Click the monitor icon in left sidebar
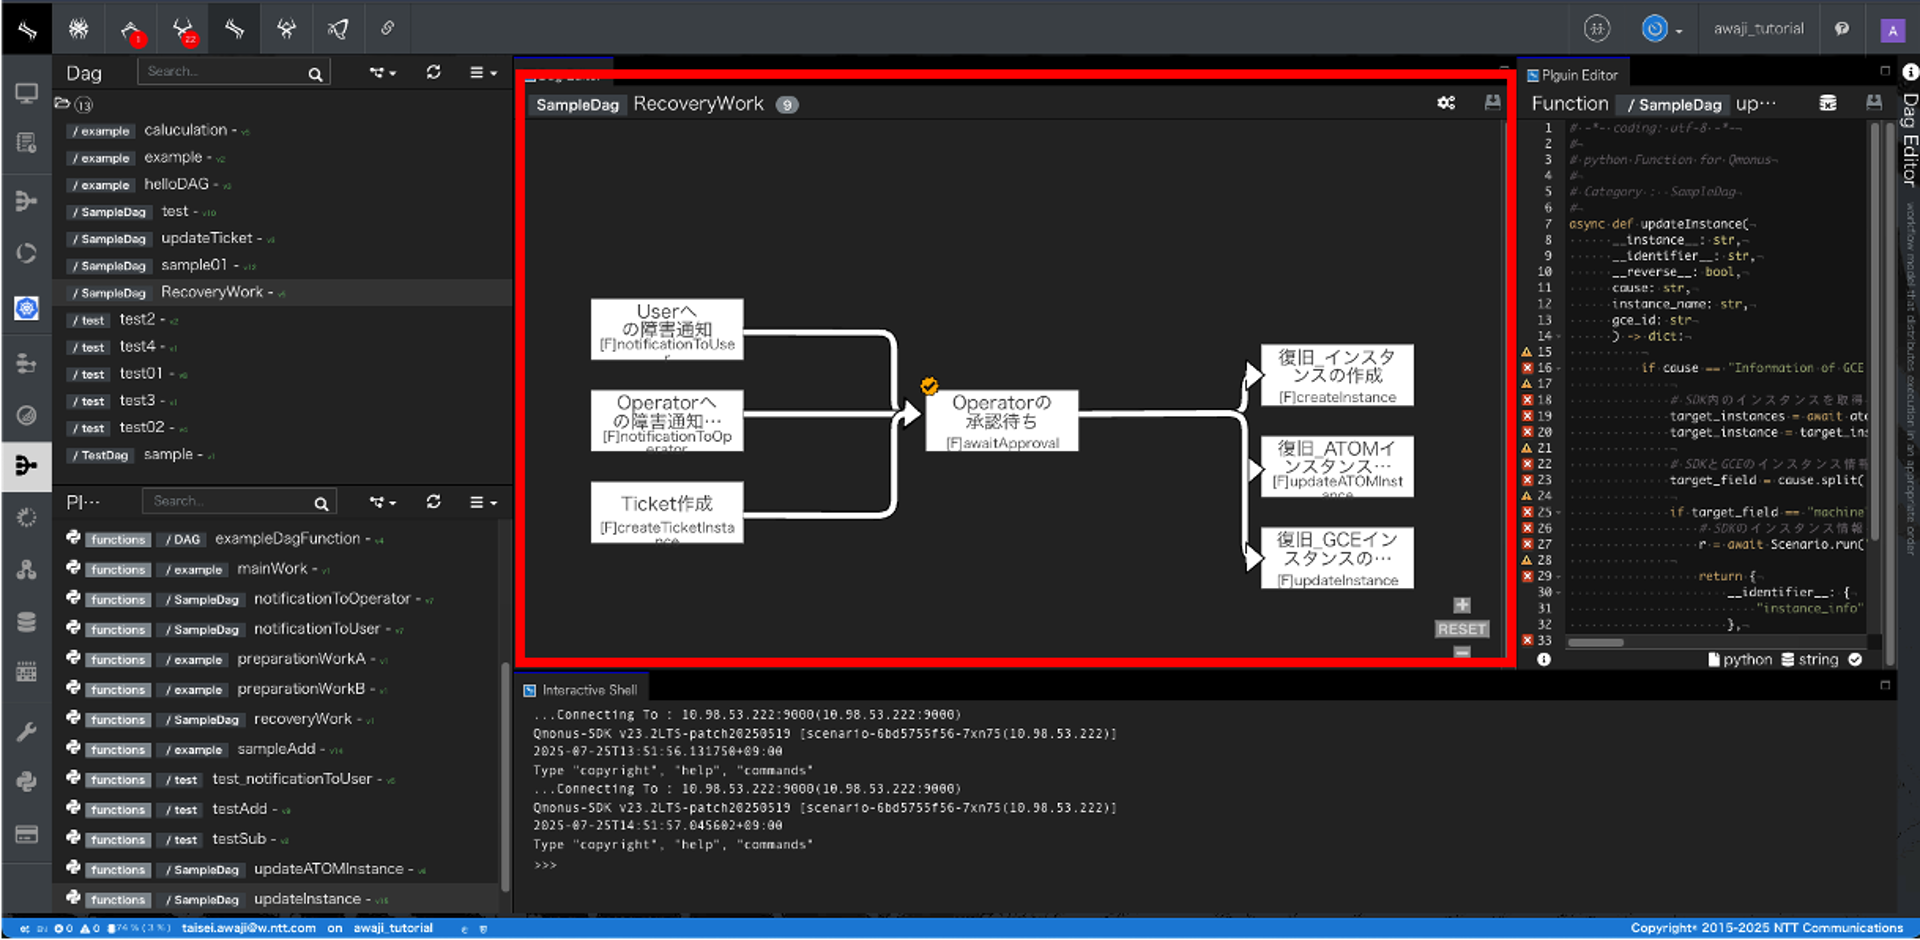Image resolution: width=1920 pixels, height=940 pixels. pos(26,94)
